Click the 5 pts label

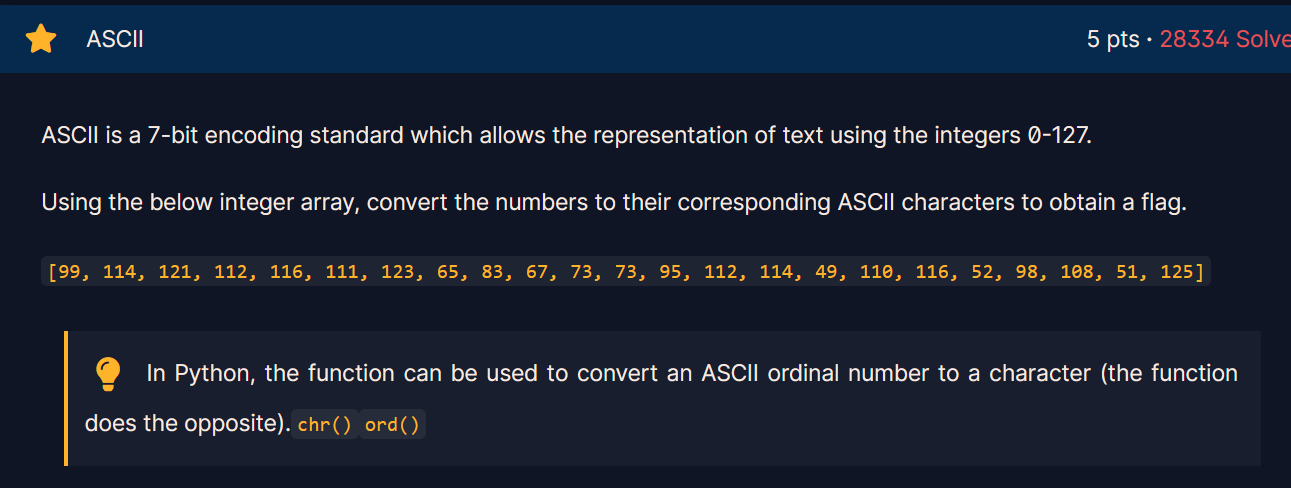pos(1113,39)
